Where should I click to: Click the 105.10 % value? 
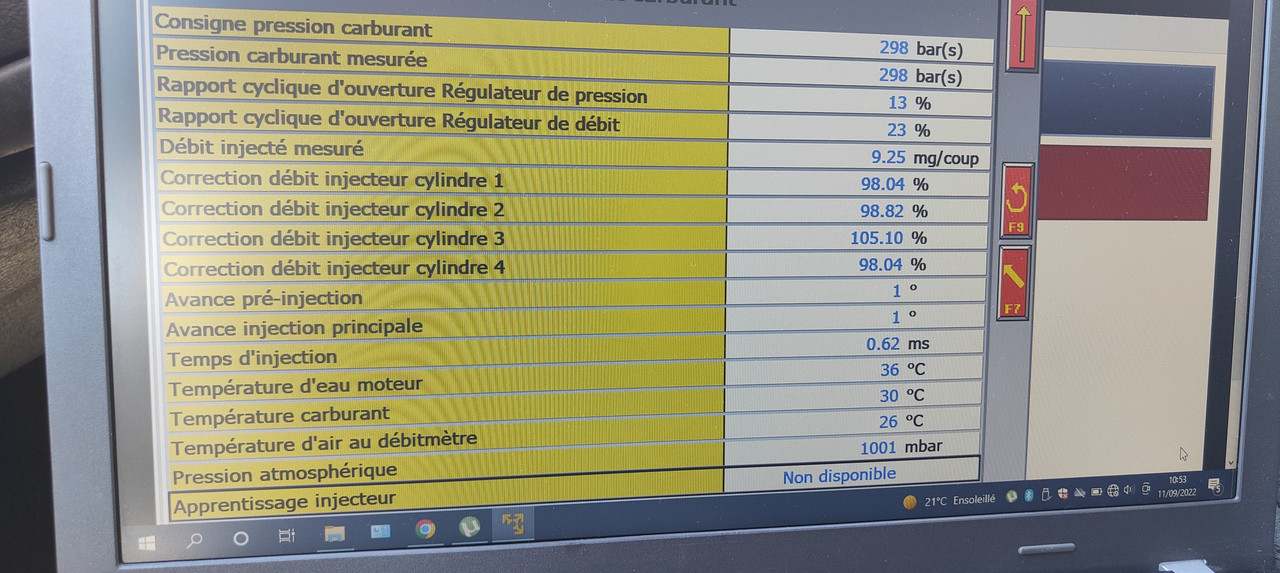pos(888,238)
